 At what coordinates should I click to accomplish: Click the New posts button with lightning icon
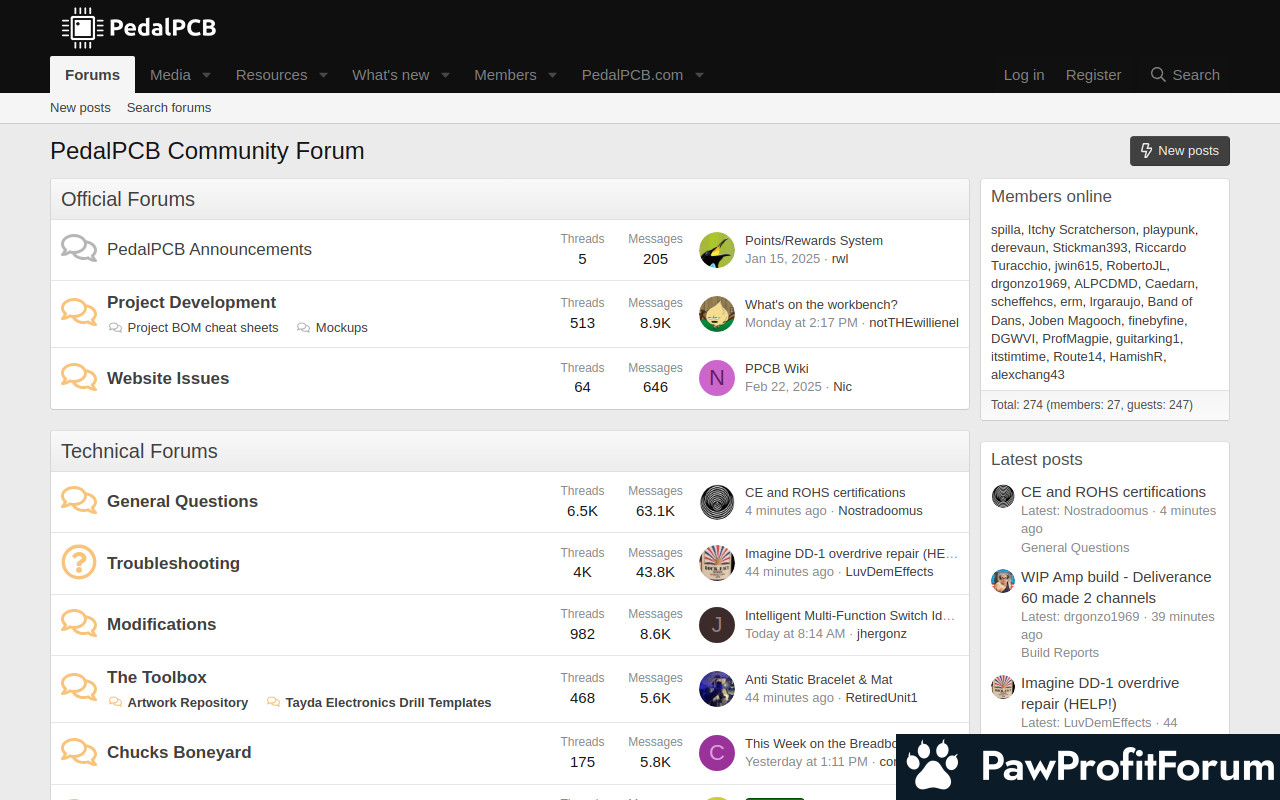(x=1179, y=151)
